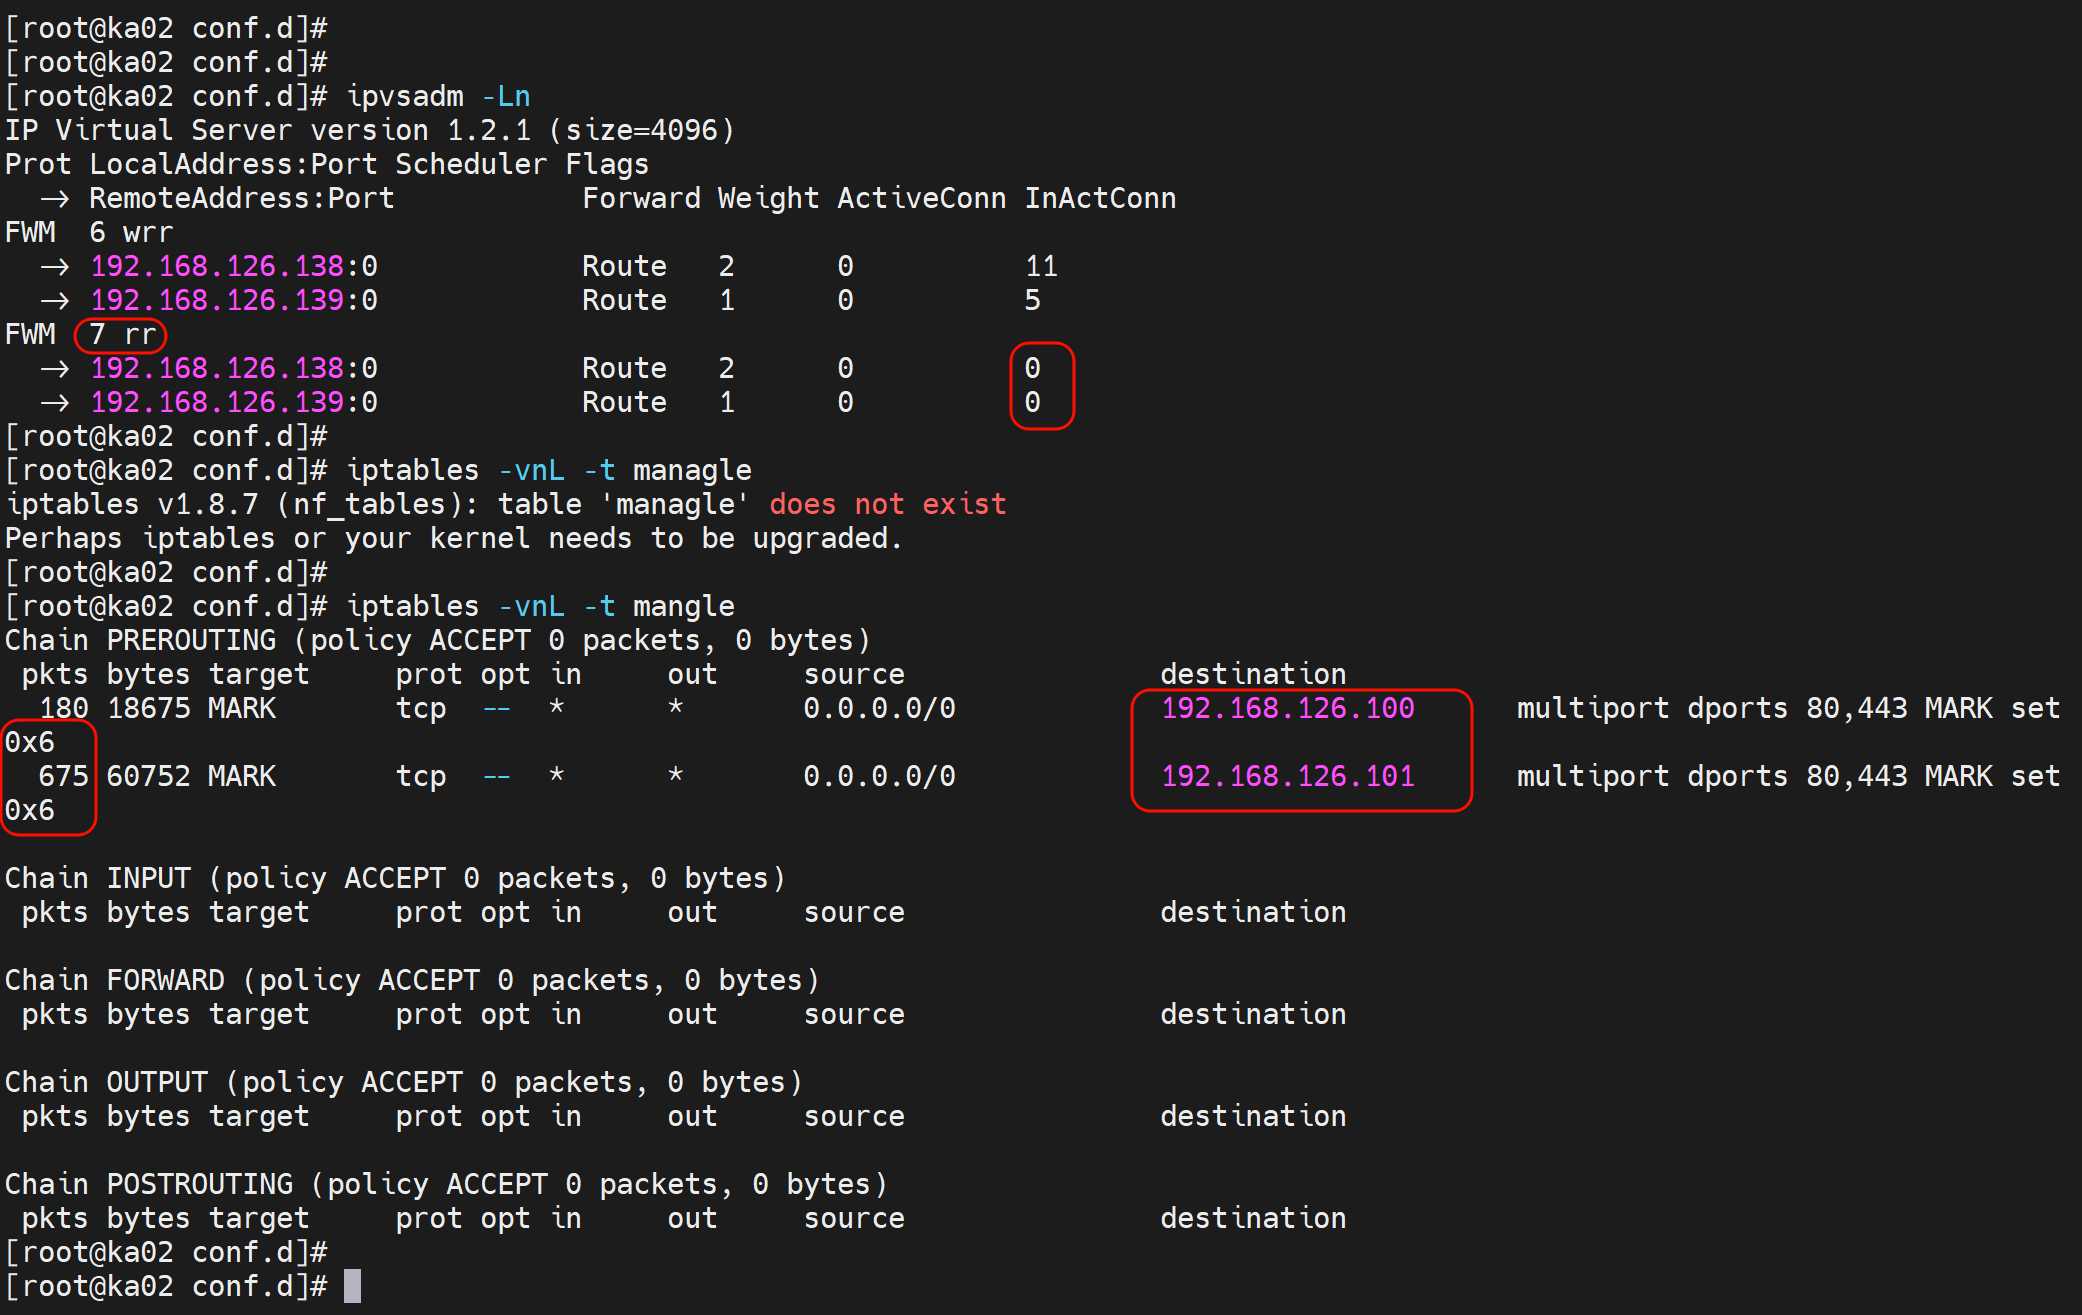Click 'Chain POSTROUTING' heading text
This screenshot has height=1315, width=2082.
coord(149,1184)
